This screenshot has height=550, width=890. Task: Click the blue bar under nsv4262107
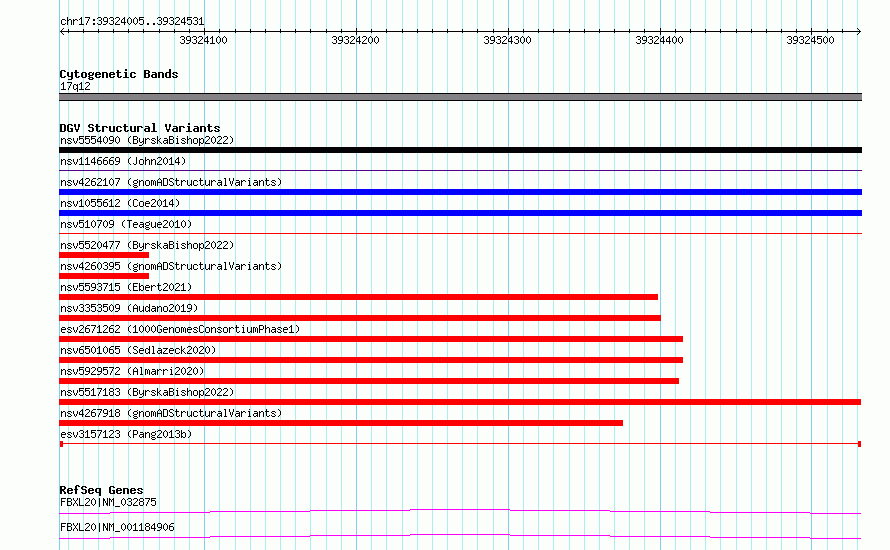[460, 192]
